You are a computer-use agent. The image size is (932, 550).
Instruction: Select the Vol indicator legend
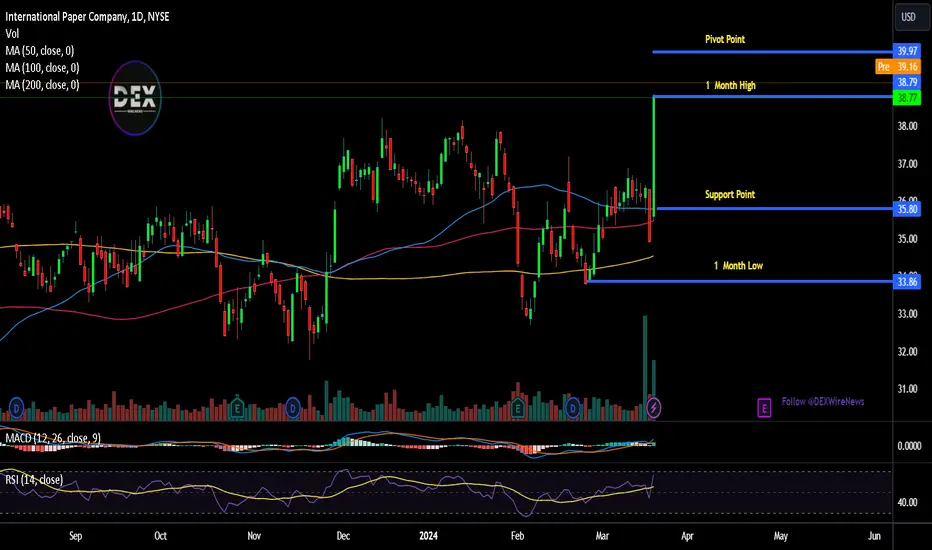tap(12, 34)
